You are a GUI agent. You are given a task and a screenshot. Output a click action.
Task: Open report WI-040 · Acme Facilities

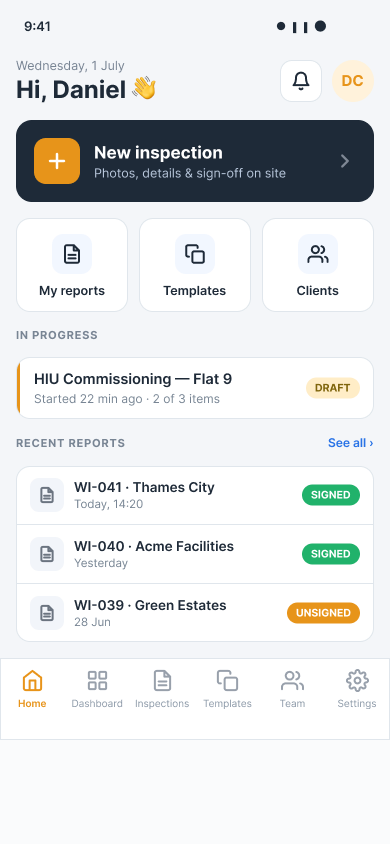point(195,554)
